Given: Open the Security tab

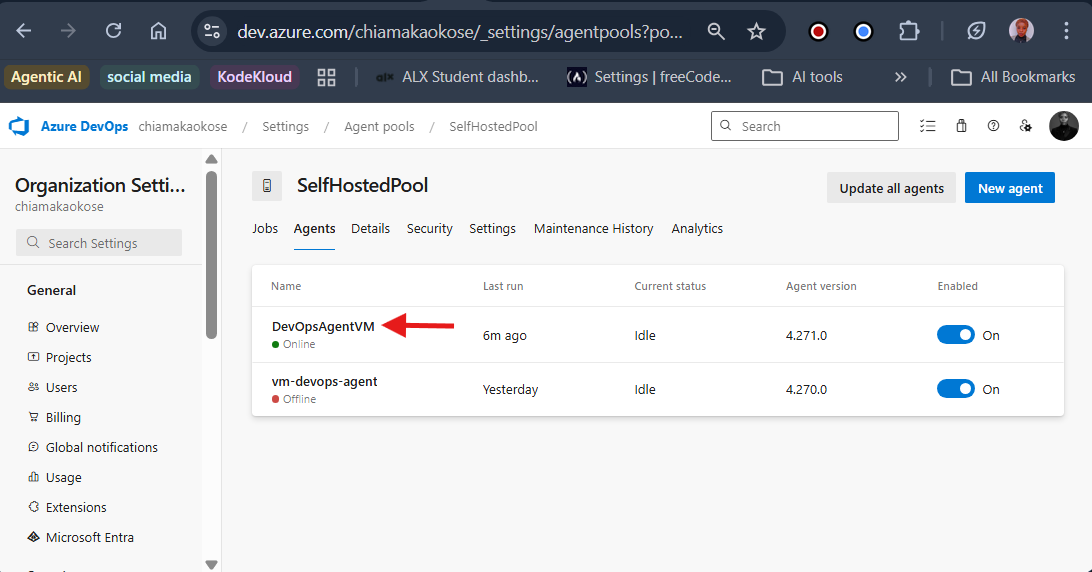Looking at the screenshot, I should [x=430, y=229].
